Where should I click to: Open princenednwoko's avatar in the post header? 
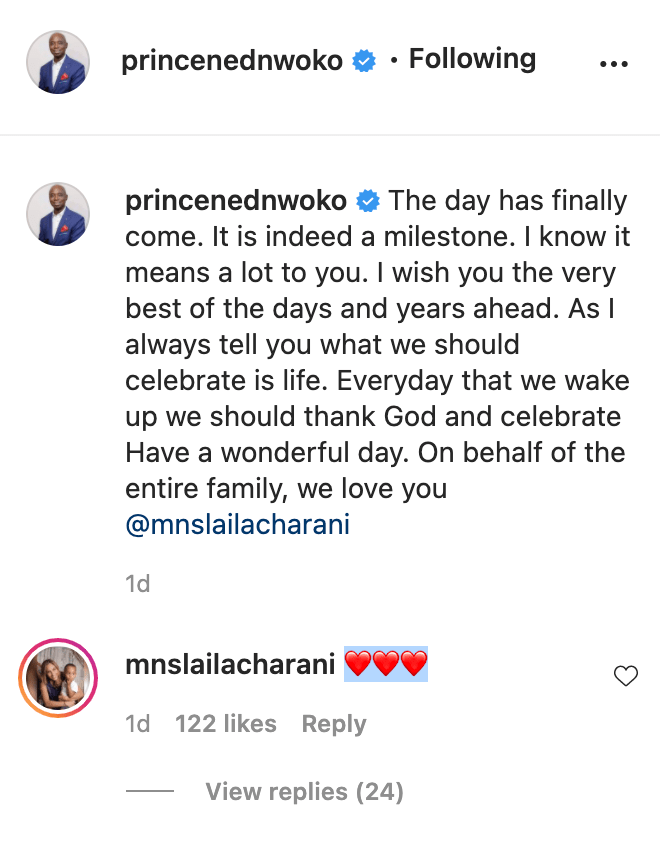click(57, 63)
